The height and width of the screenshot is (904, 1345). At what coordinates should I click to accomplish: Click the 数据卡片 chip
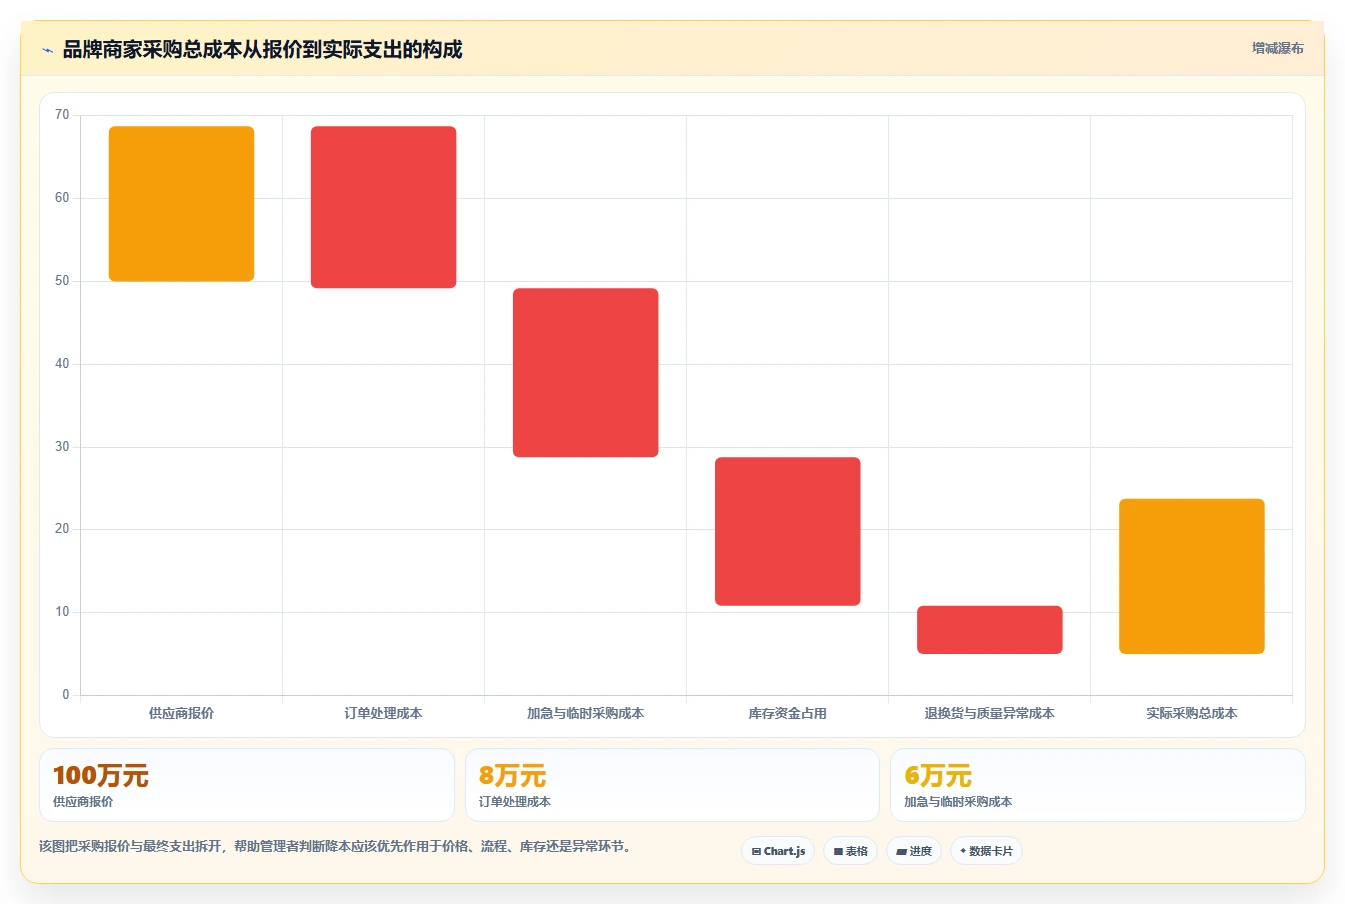pos(986,851)
